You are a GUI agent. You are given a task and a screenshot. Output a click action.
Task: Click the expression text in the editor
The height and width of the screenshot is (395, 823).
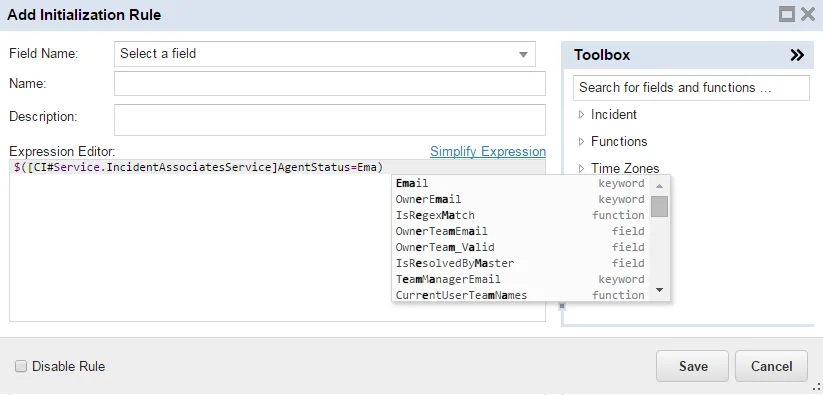tap(198, 167)
